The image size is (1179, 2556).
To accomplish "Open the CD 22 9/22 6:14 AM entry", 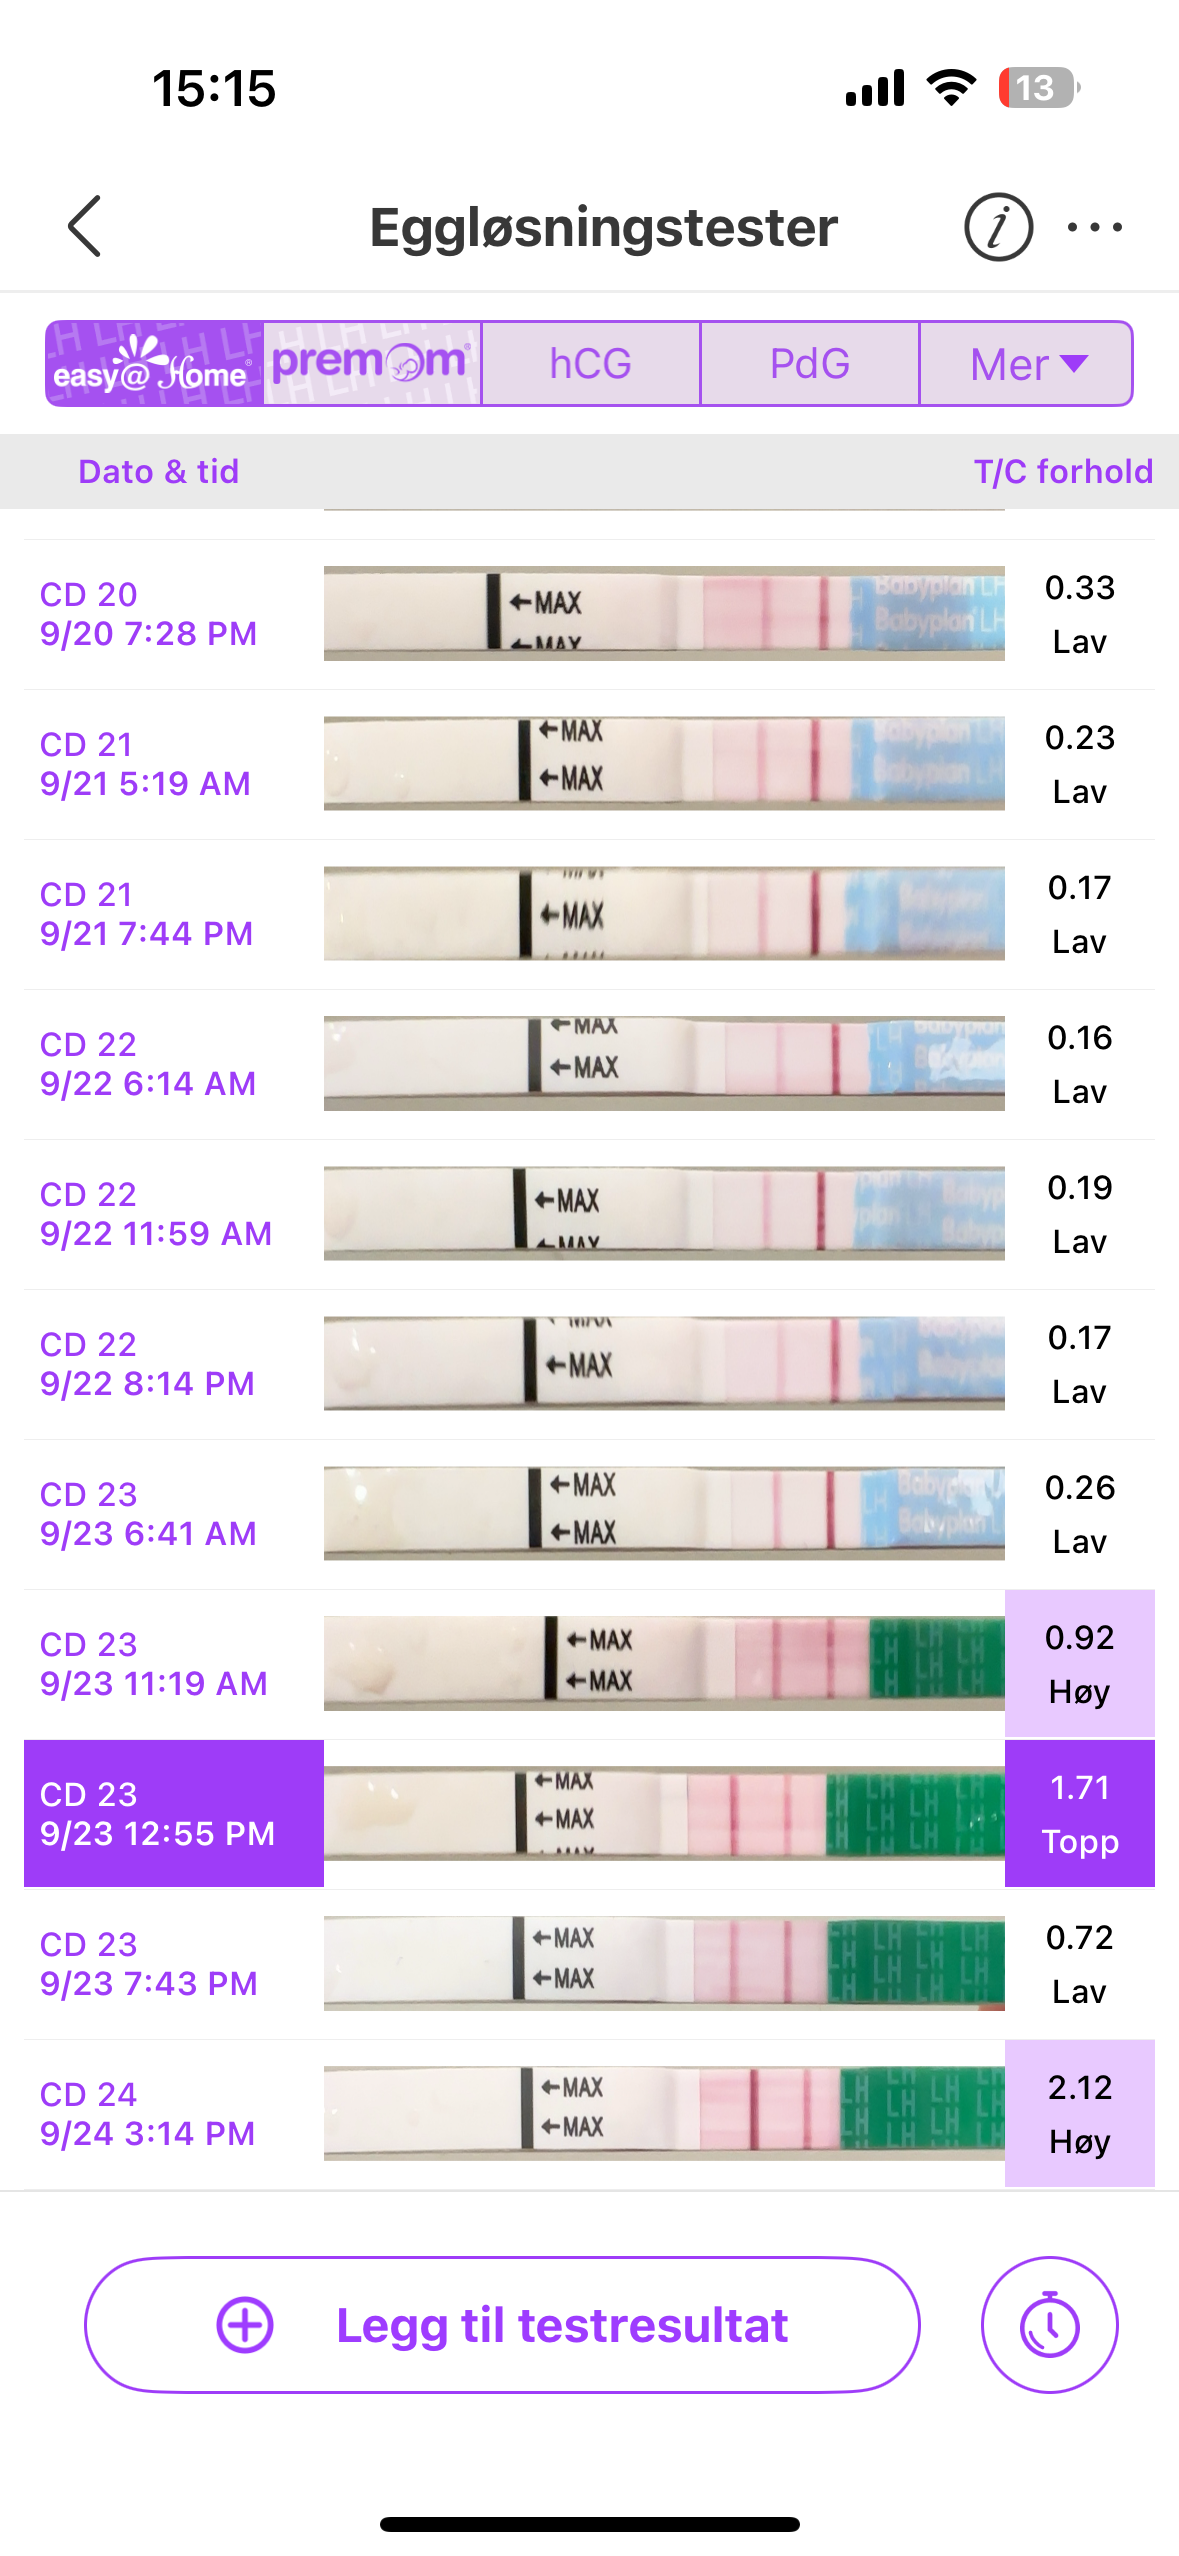I will (148, 1064).
